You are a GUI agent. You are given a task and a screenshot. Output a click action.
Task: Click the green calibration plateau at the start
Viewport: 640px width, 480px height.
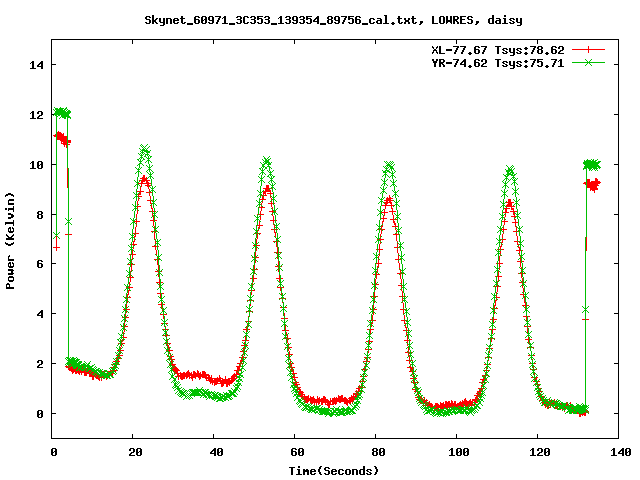point(62,113)
